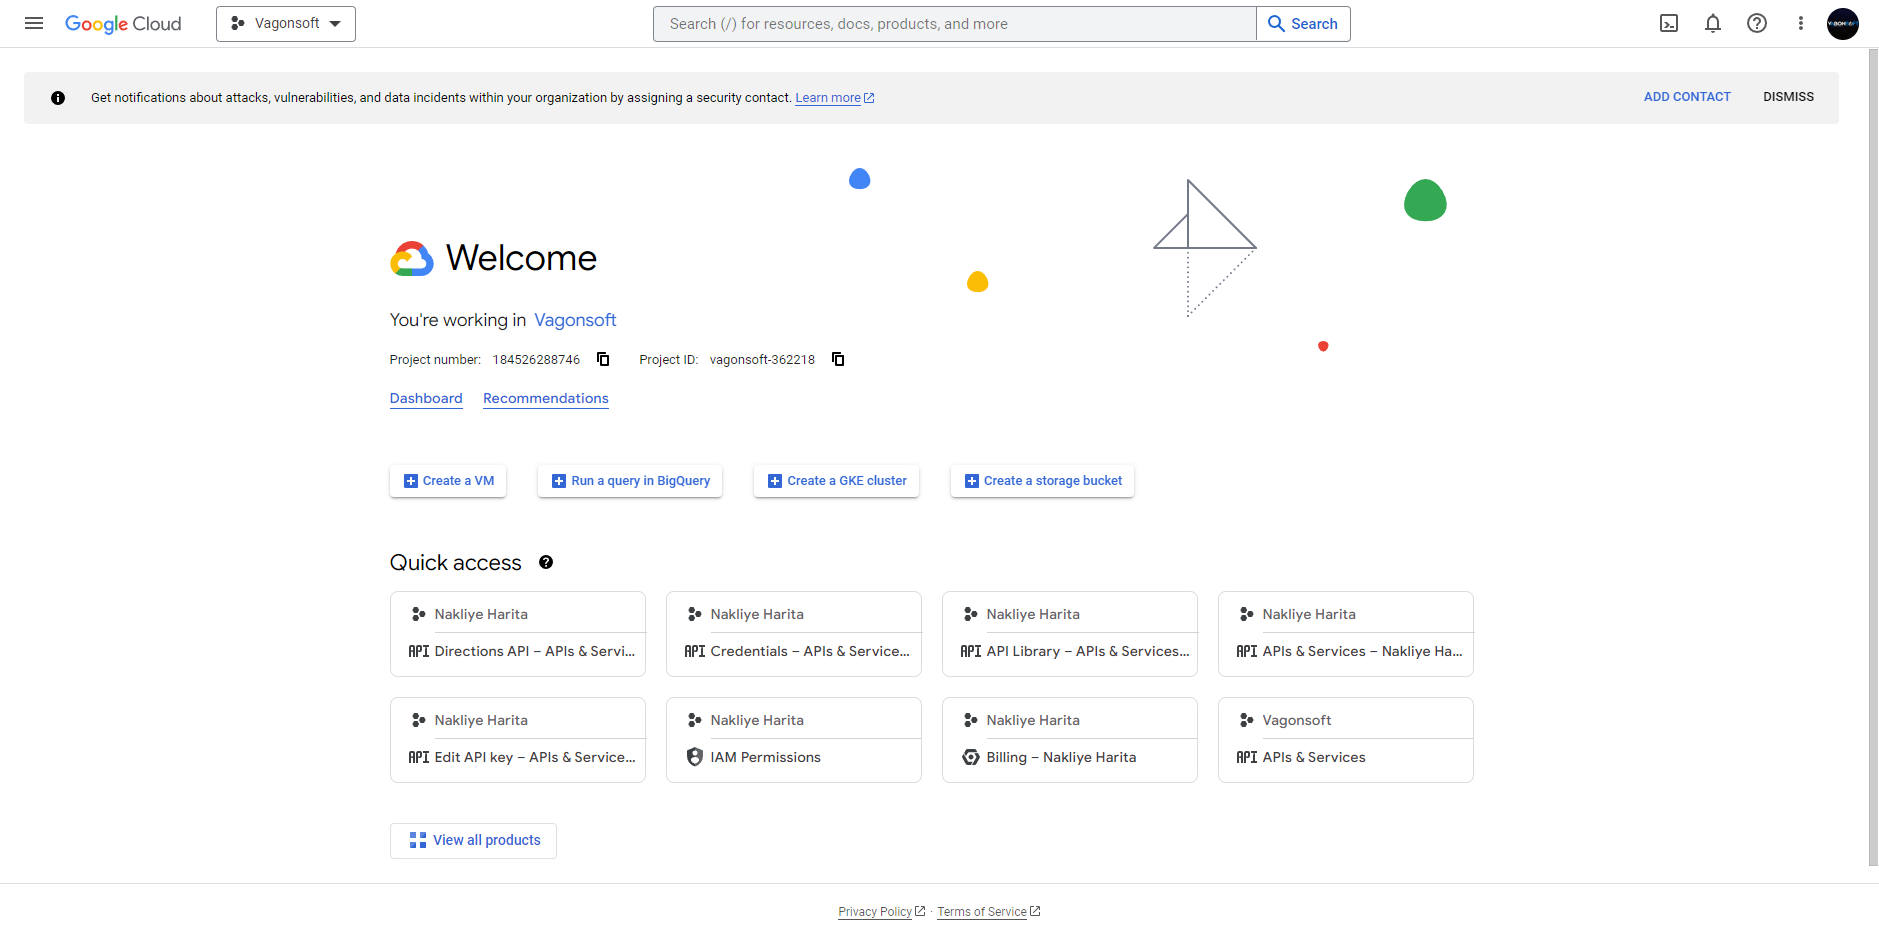Viewport: 1879px width, 939px height.
Task: Open Vagonsoft APIs & Services card
Action: point(1346,740)
